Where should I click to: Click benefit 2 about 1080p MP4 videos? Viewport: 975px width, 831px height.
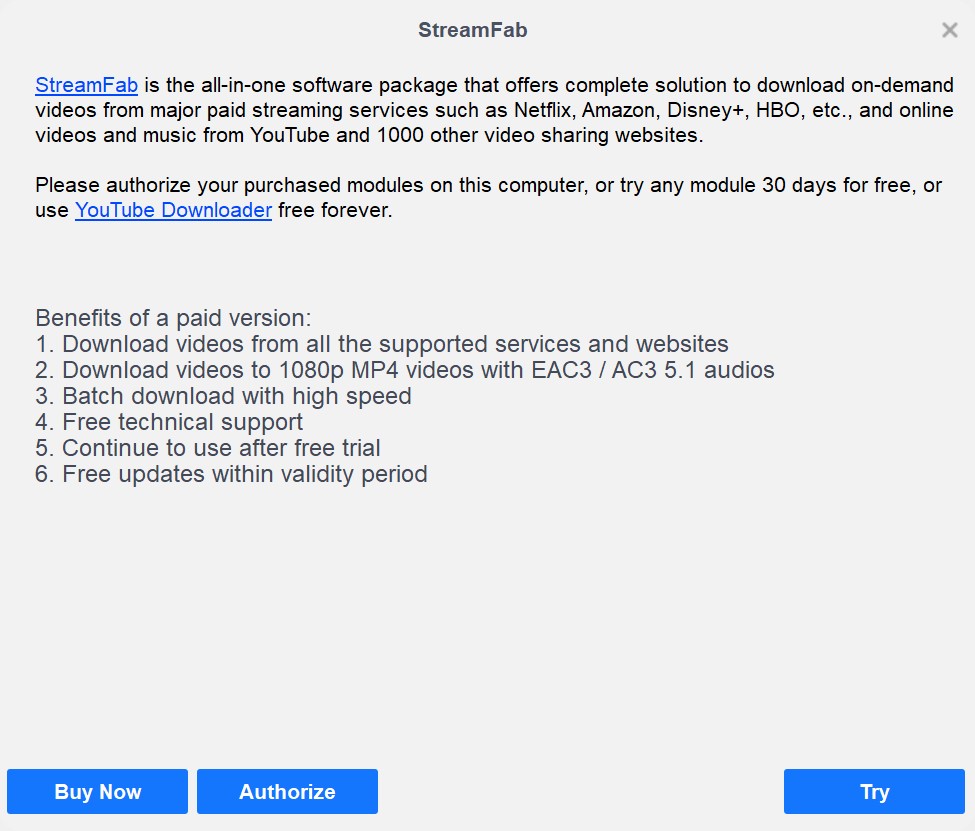point(405,370)
